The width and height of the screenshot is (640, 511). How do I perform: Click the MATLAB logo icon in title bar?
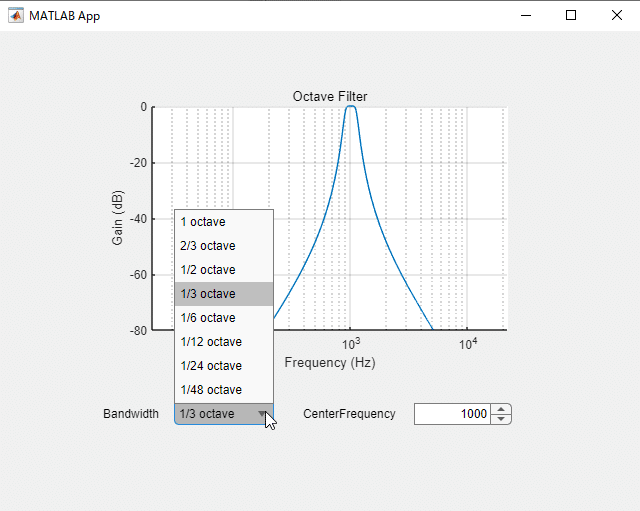tap(16, 16)
